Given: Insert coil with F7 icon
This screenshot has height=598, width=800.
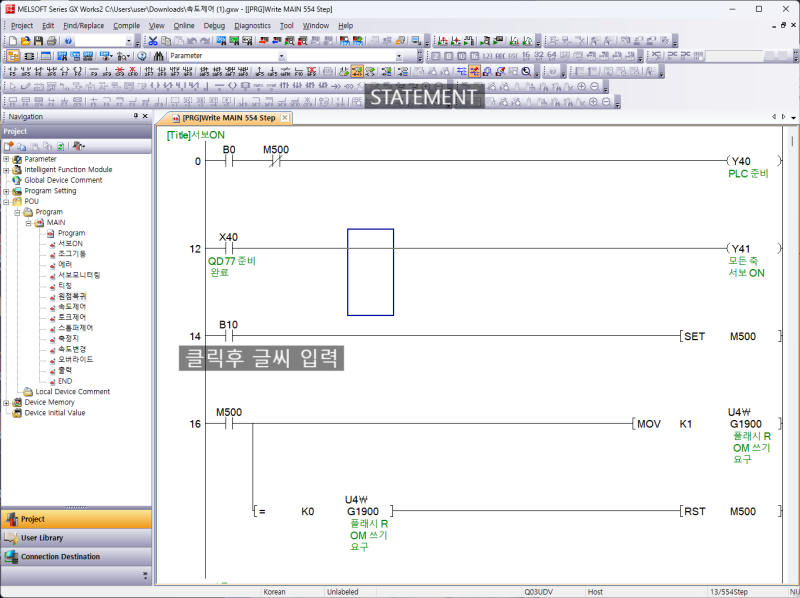Looking at the screenshot, I should 65,71.
